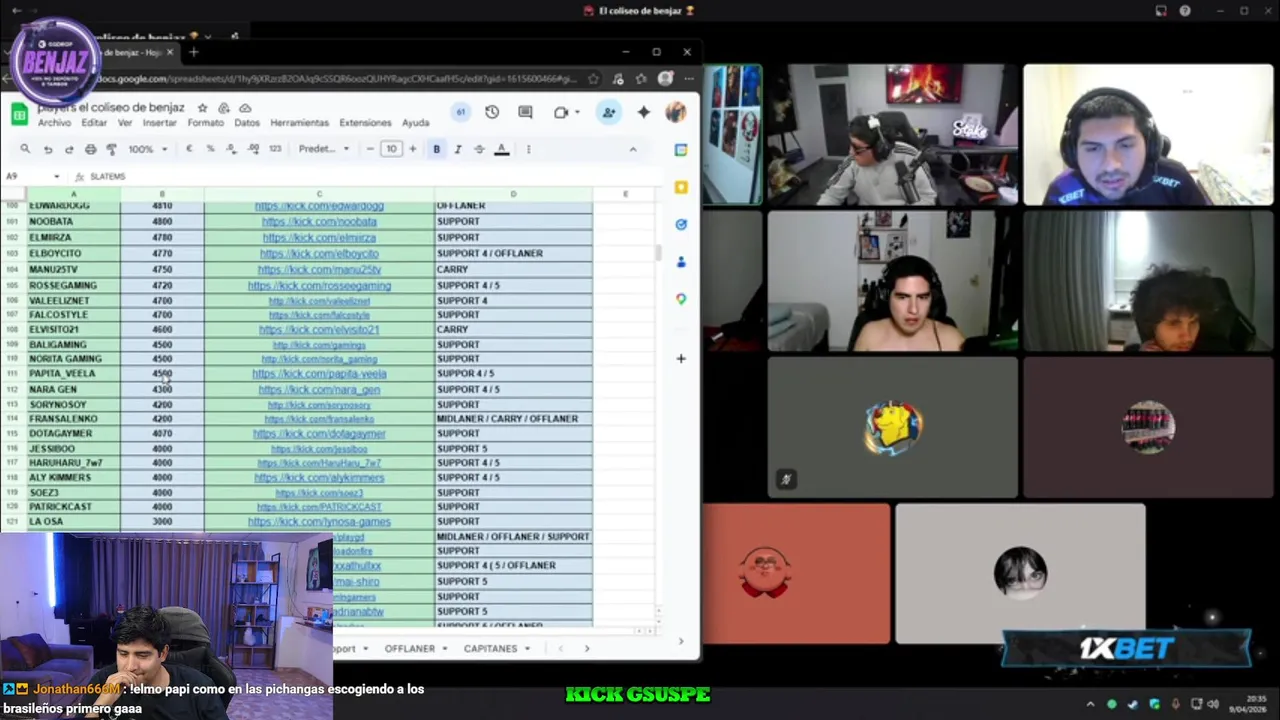Open Google account avatar in Sheets
The width and height of the screenshot is (1280, 720).
click(x=676, y=112)
